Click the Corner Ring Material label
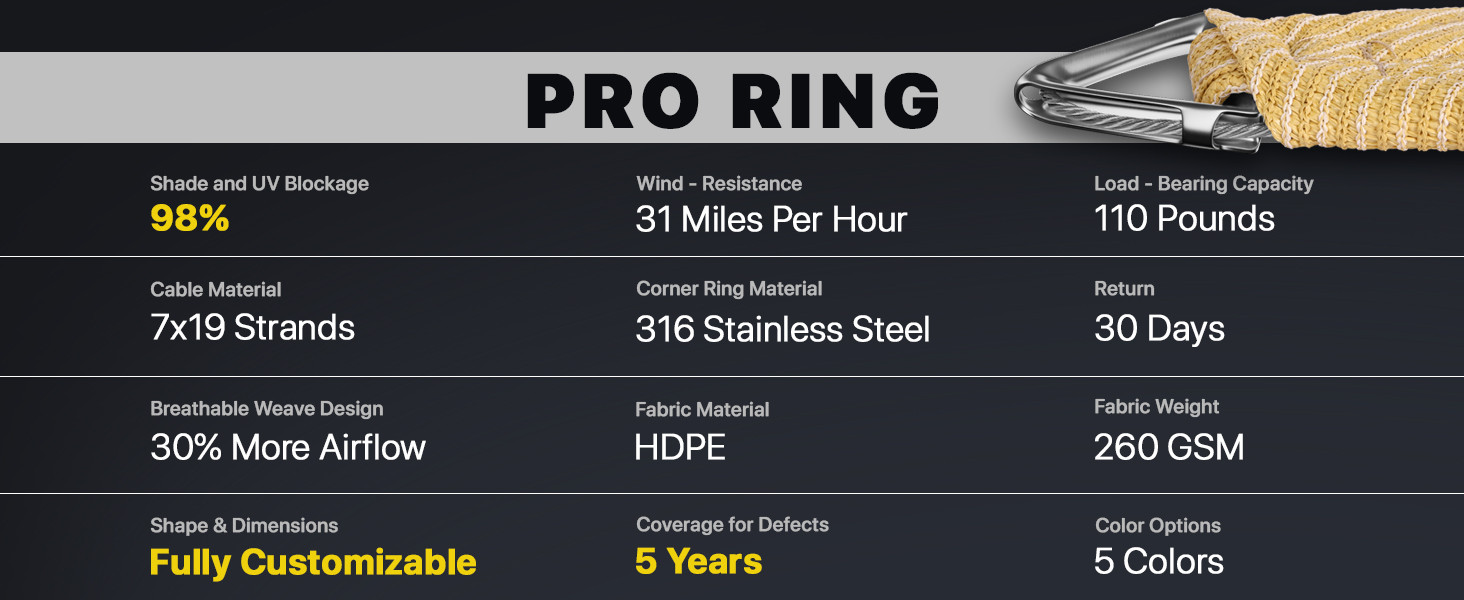Viewport: 1464px width, 600px height. click(729, 289)
